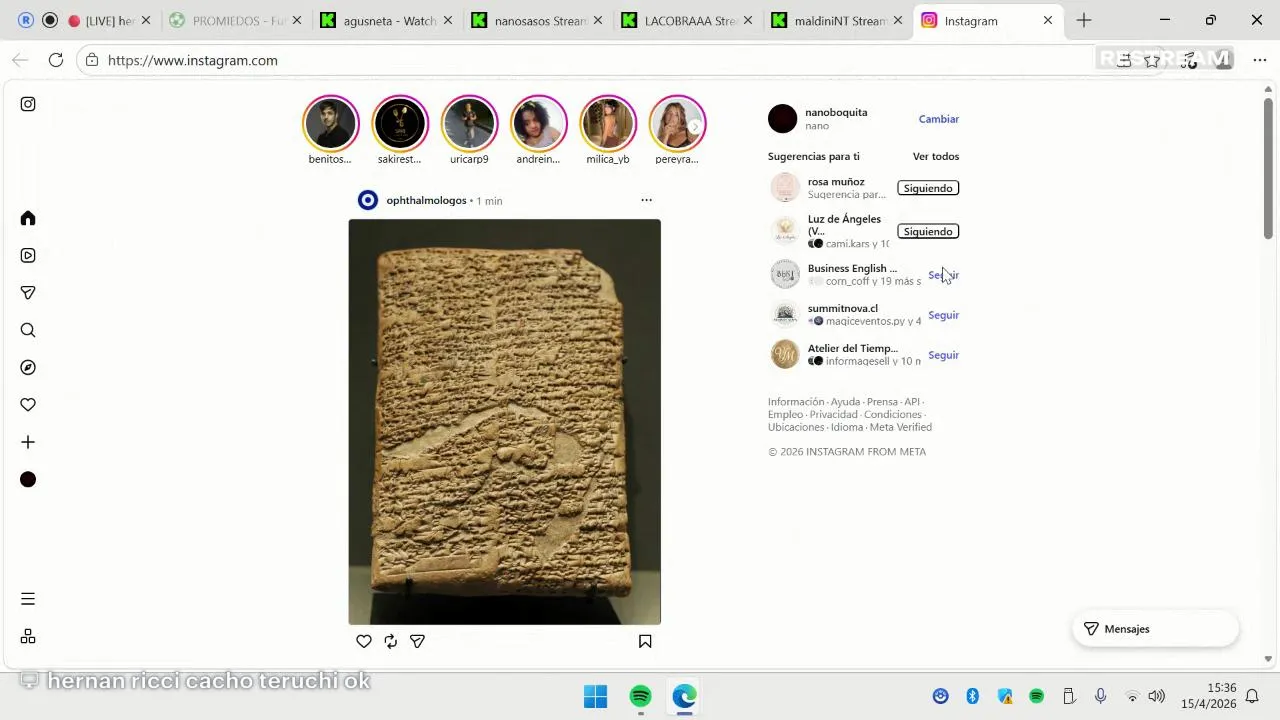The width and height of the screenshot is (1280, 720).
Task: Go back in browser toolbar
Action: point(20,60)
